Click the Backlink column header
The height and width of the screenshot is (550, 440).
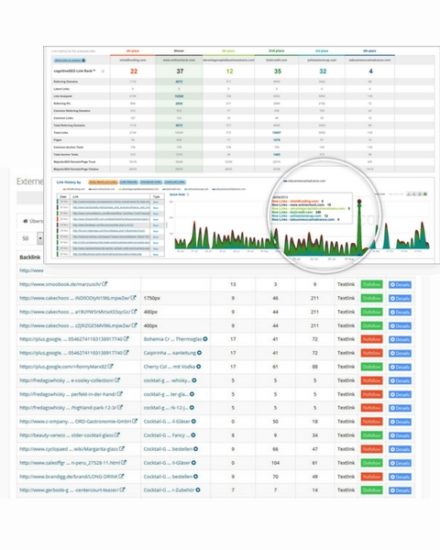click(30, 257)
